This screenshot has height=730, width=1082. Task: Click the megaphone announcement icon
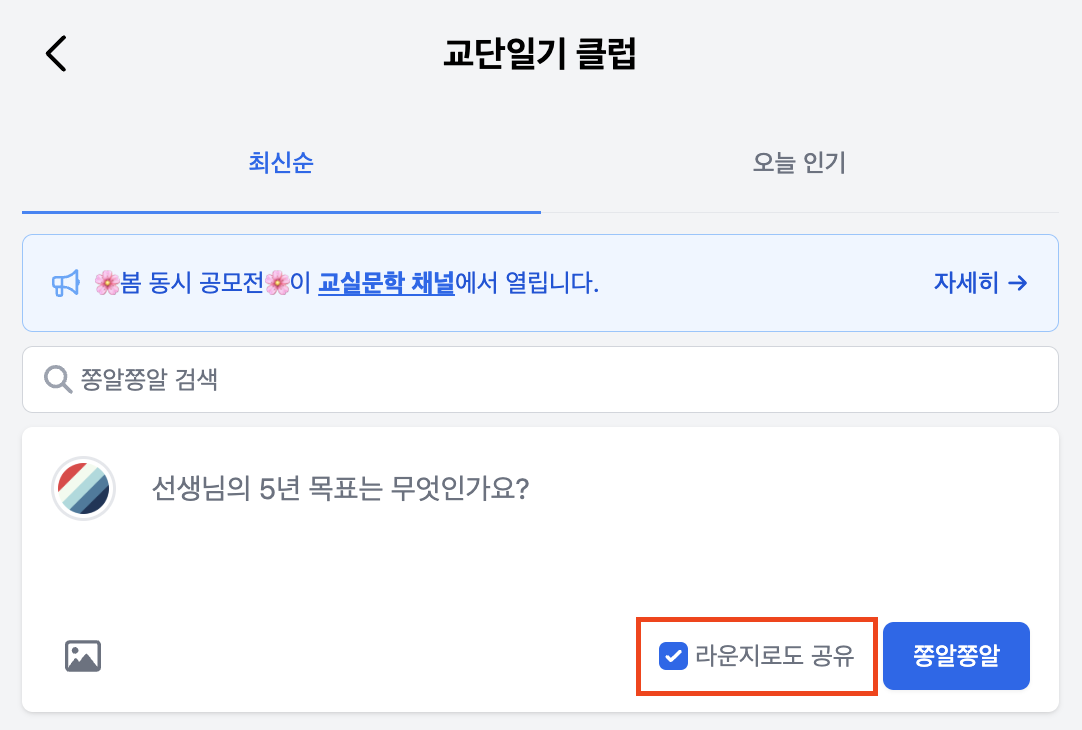[65, 283]
